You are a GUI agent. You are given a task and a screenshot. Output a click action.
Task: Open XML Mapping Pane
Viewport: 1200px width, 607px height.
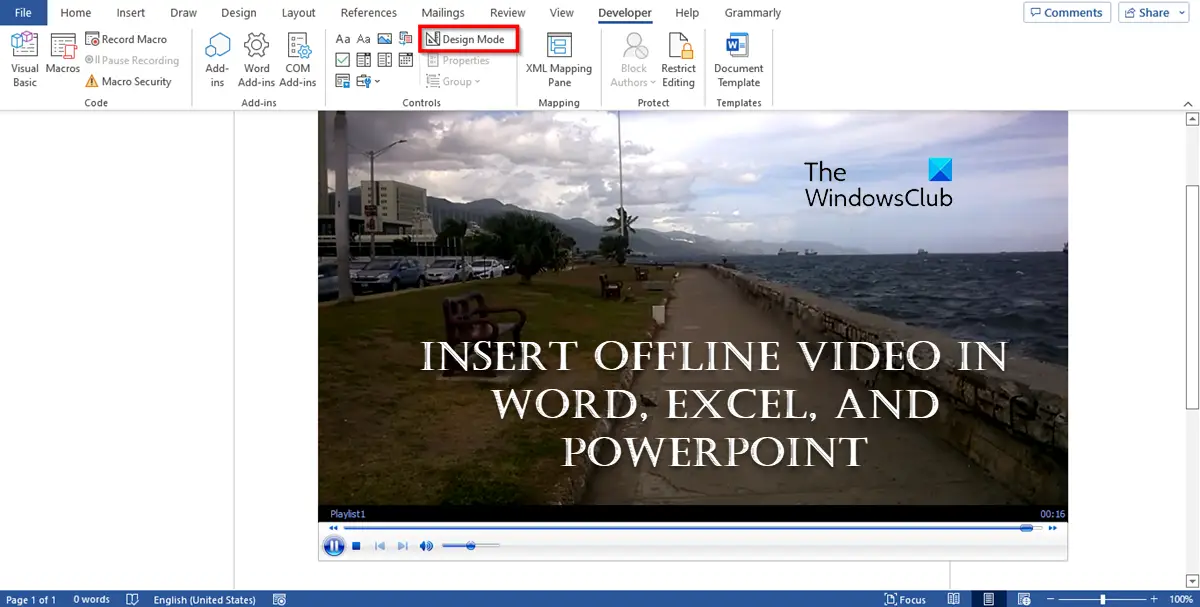[559, 60]
